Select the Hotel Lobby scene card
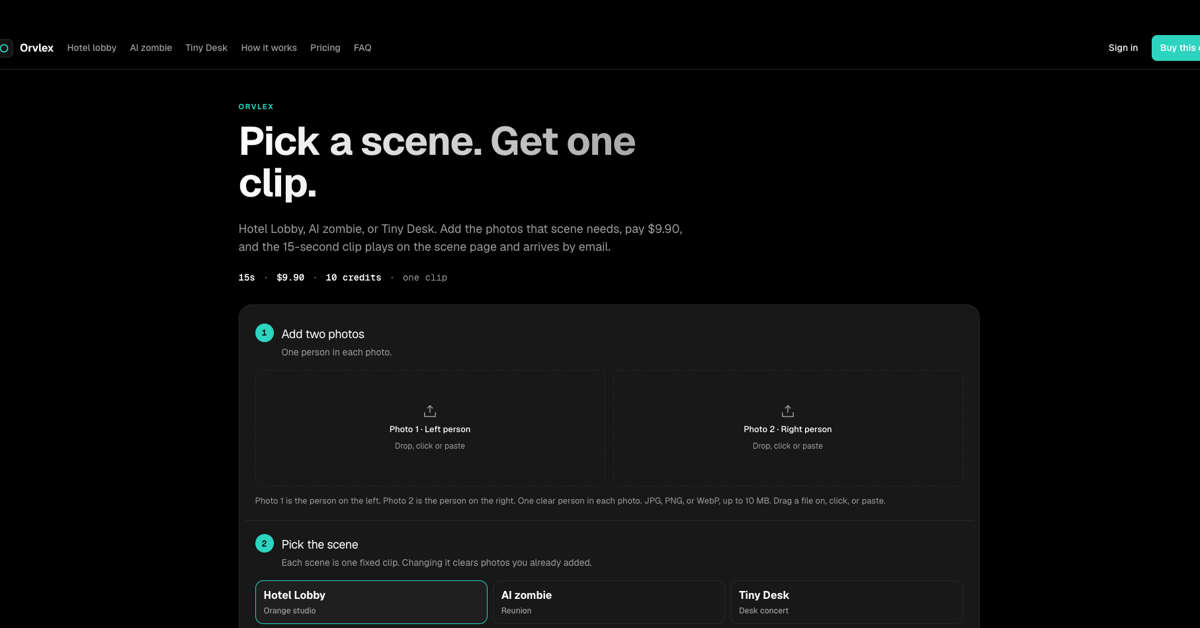 click(371, 602)
